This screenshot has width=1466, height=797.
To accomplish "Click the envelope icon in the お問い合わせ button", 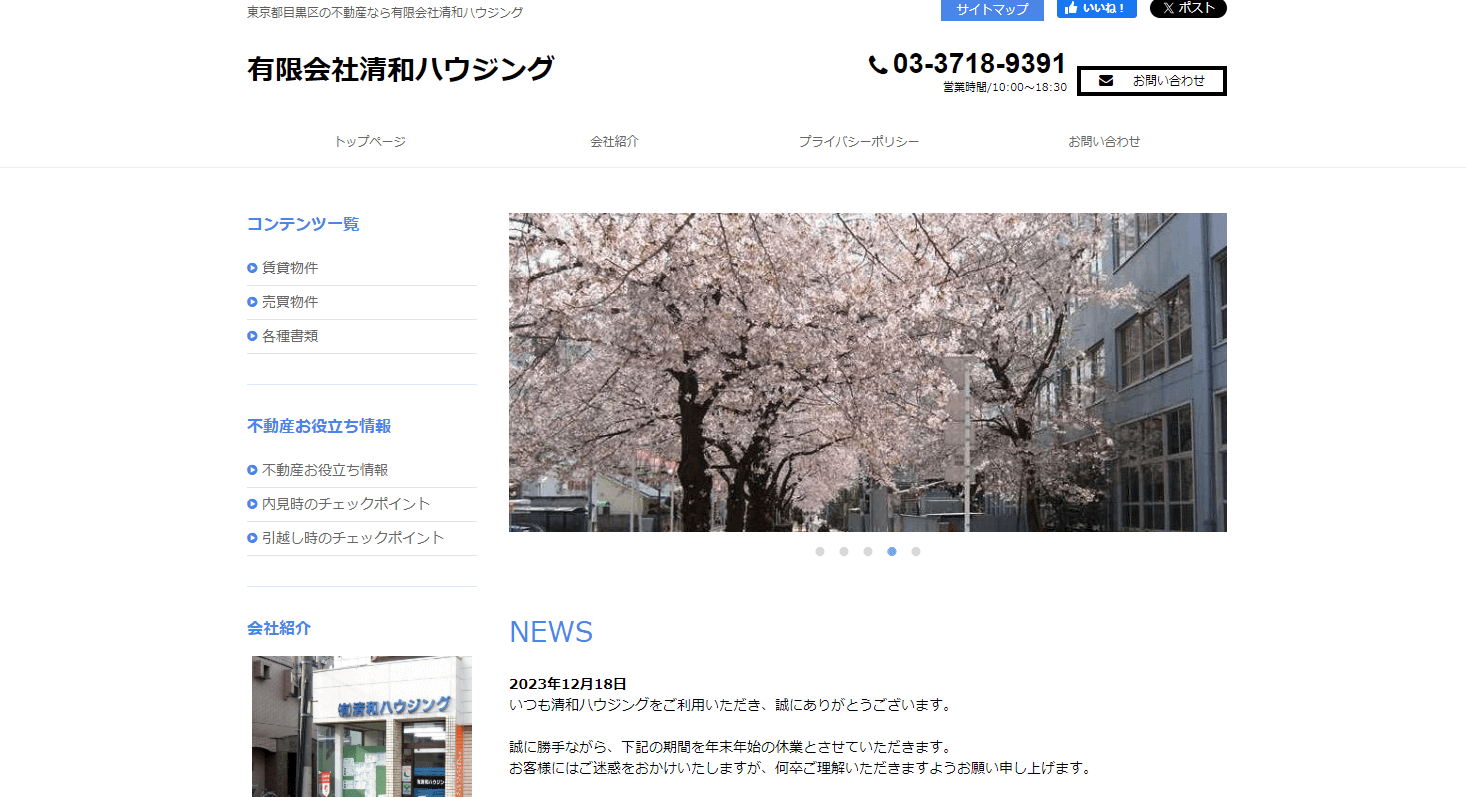I will point(1104,80).
